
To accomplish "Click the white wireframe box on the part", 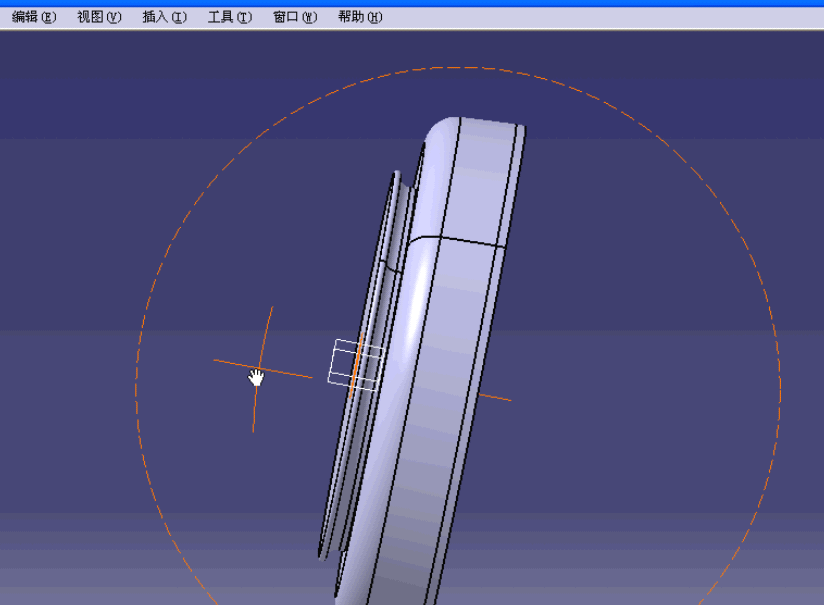I will [x=356, y=365].
